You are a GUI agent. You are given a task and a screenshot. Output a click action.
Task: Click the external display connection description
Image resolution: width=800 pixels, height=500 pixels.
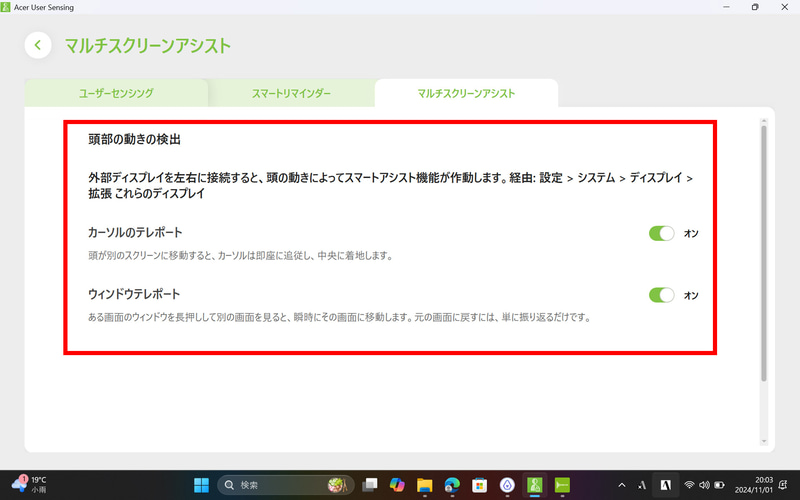coord(391,185)
